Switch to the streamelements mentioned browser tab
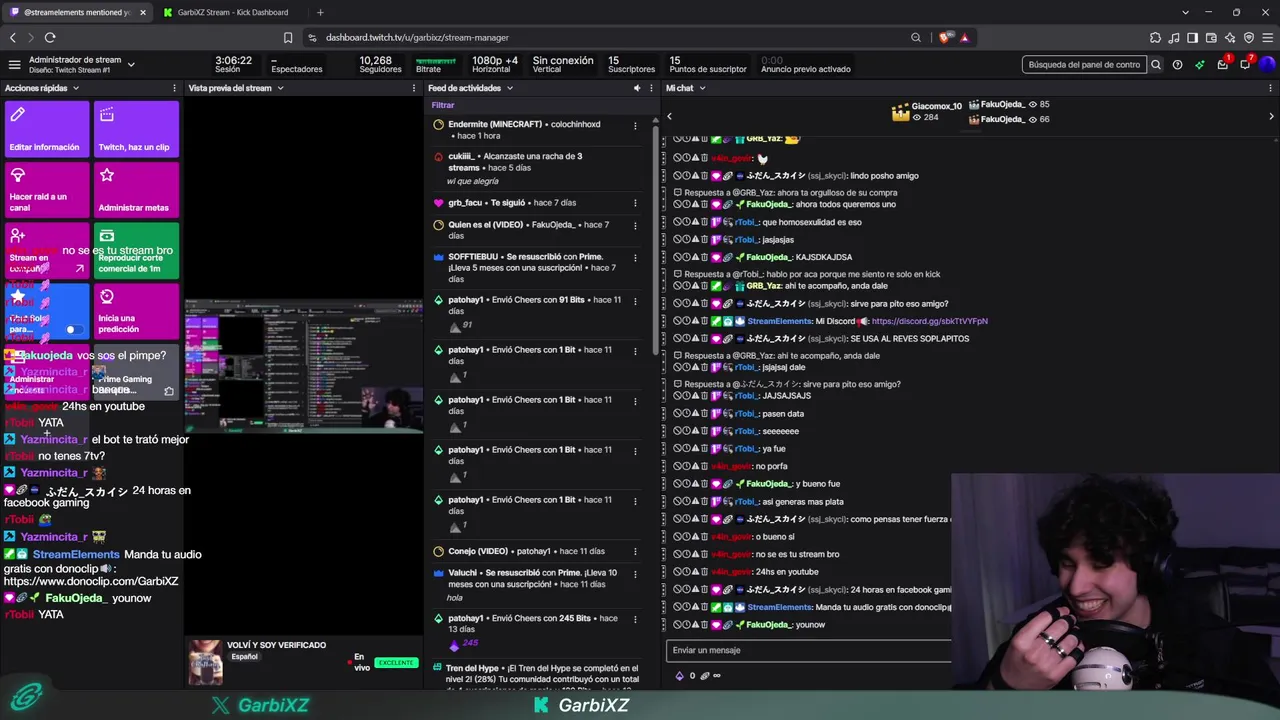Screen dimensions: 1280x720 point(78,12)
